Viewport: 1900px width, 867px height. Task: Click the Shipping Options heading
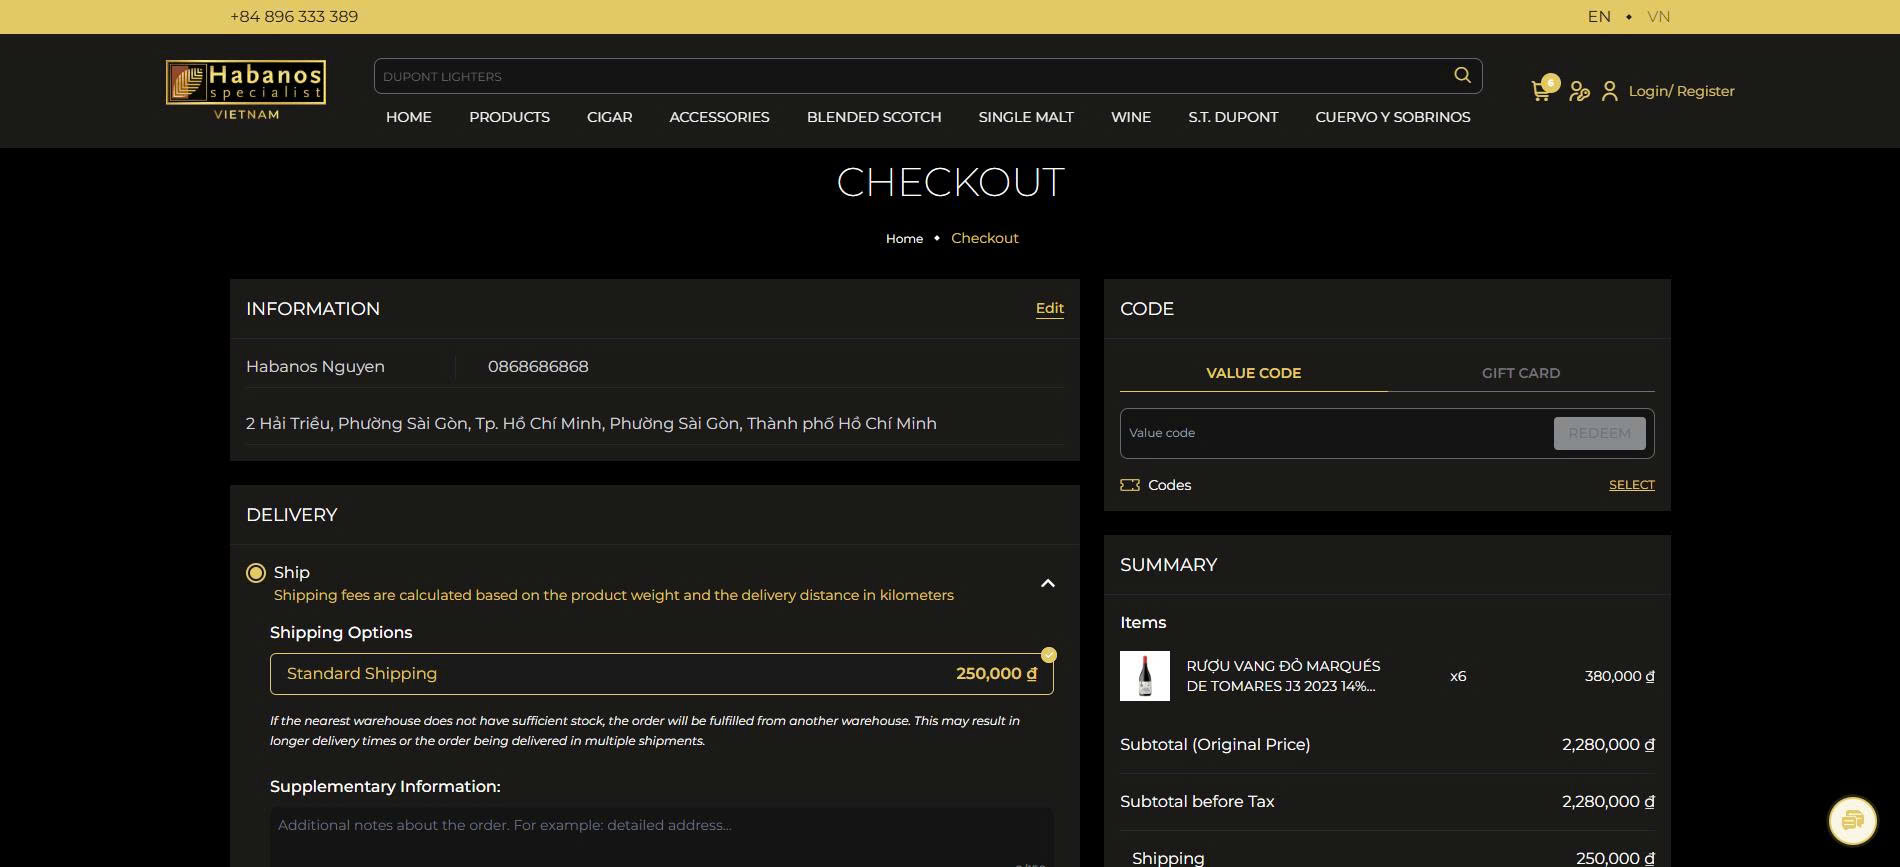[x=341, y=633]
